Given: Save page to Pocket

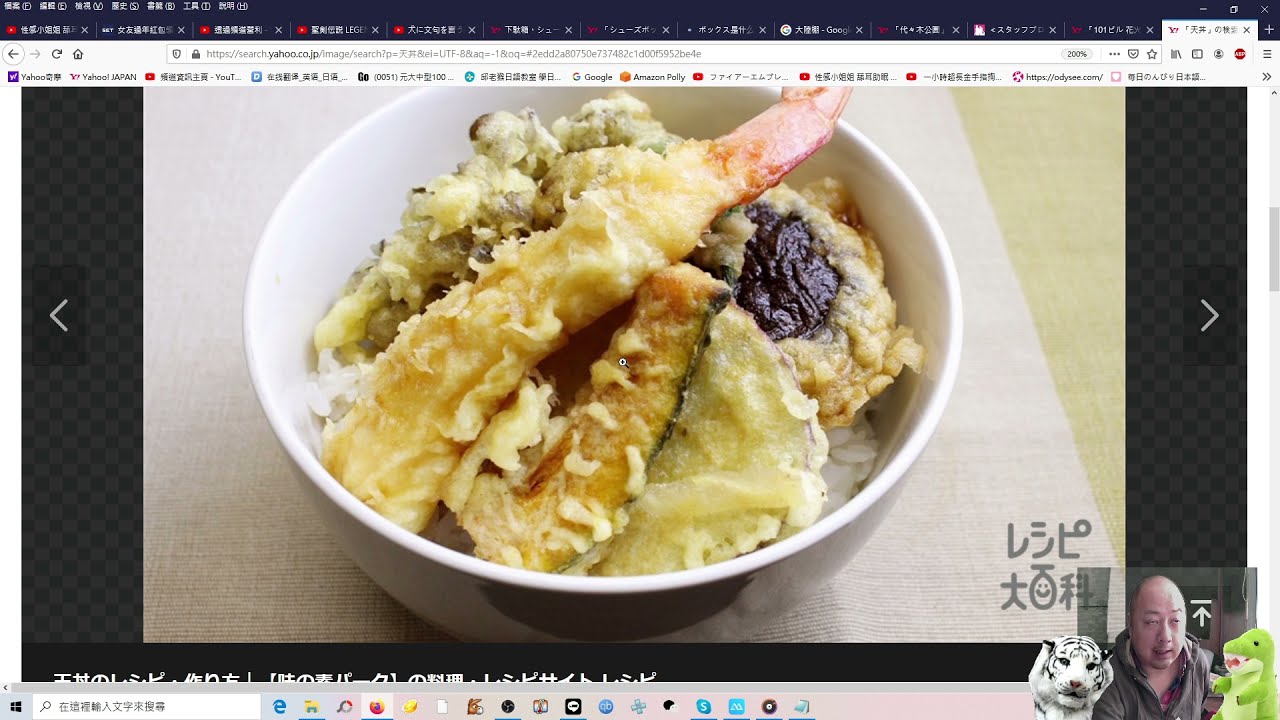Looking at the screenshot, I should click(1133, 54).
